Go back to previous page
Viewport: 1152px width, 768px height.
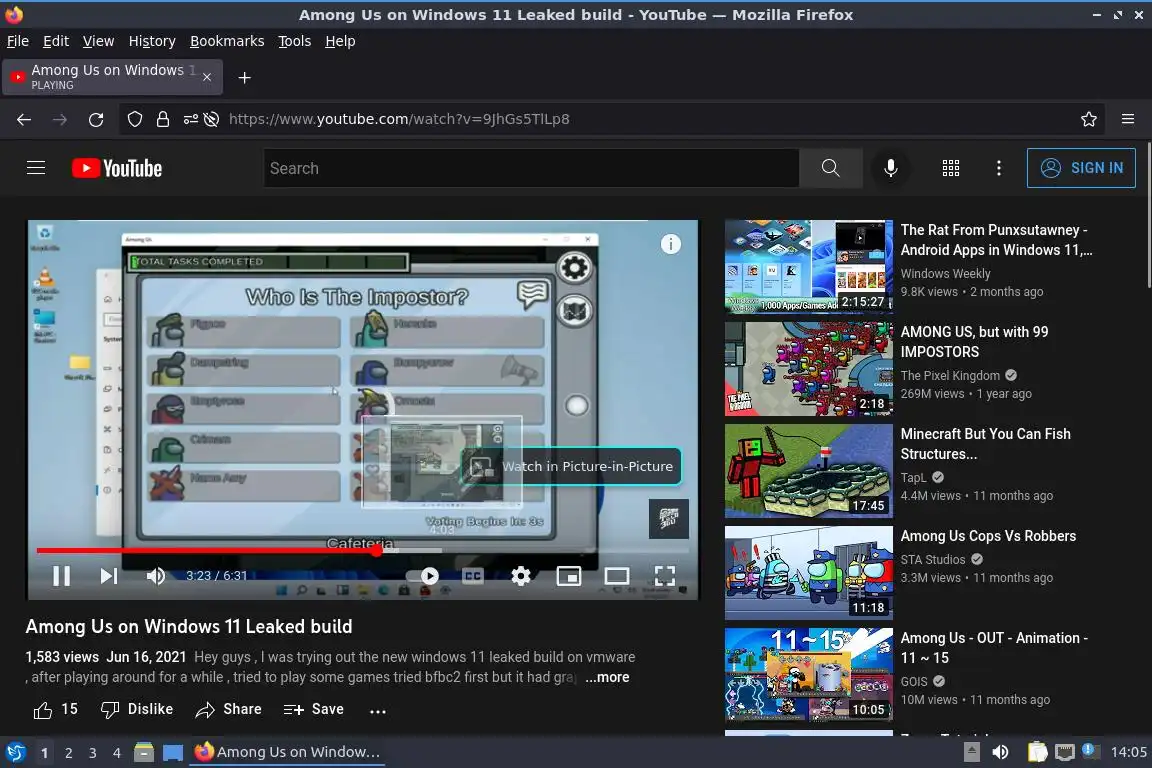tap(24, 119)
